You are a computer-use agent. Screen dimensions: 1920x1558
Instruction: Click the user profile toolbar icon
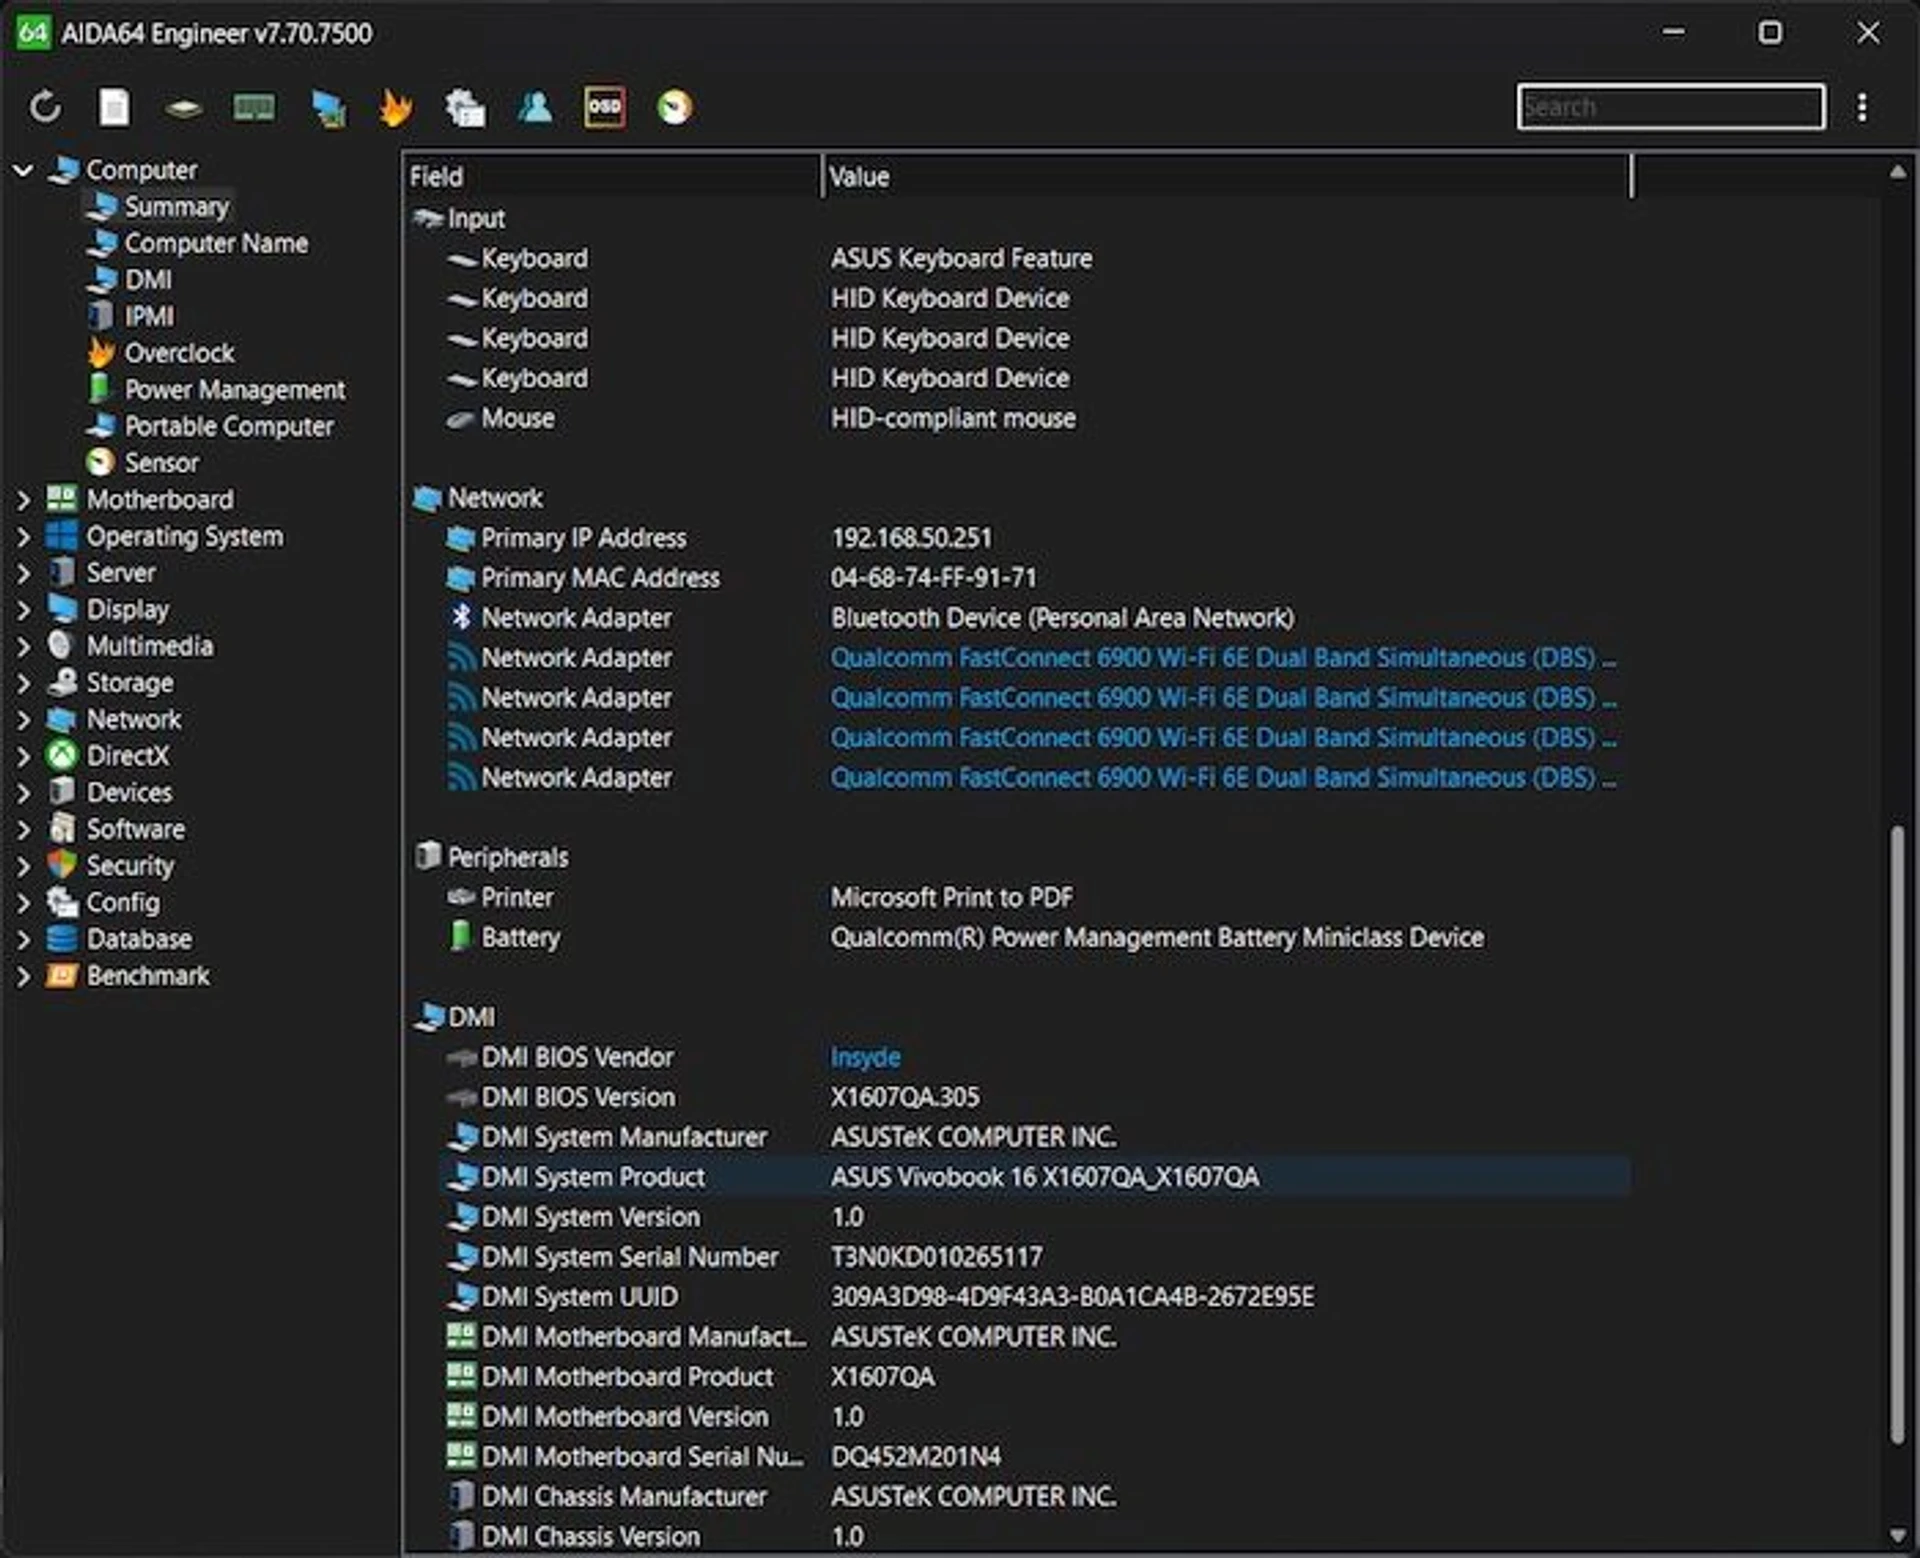click(535, 107)
